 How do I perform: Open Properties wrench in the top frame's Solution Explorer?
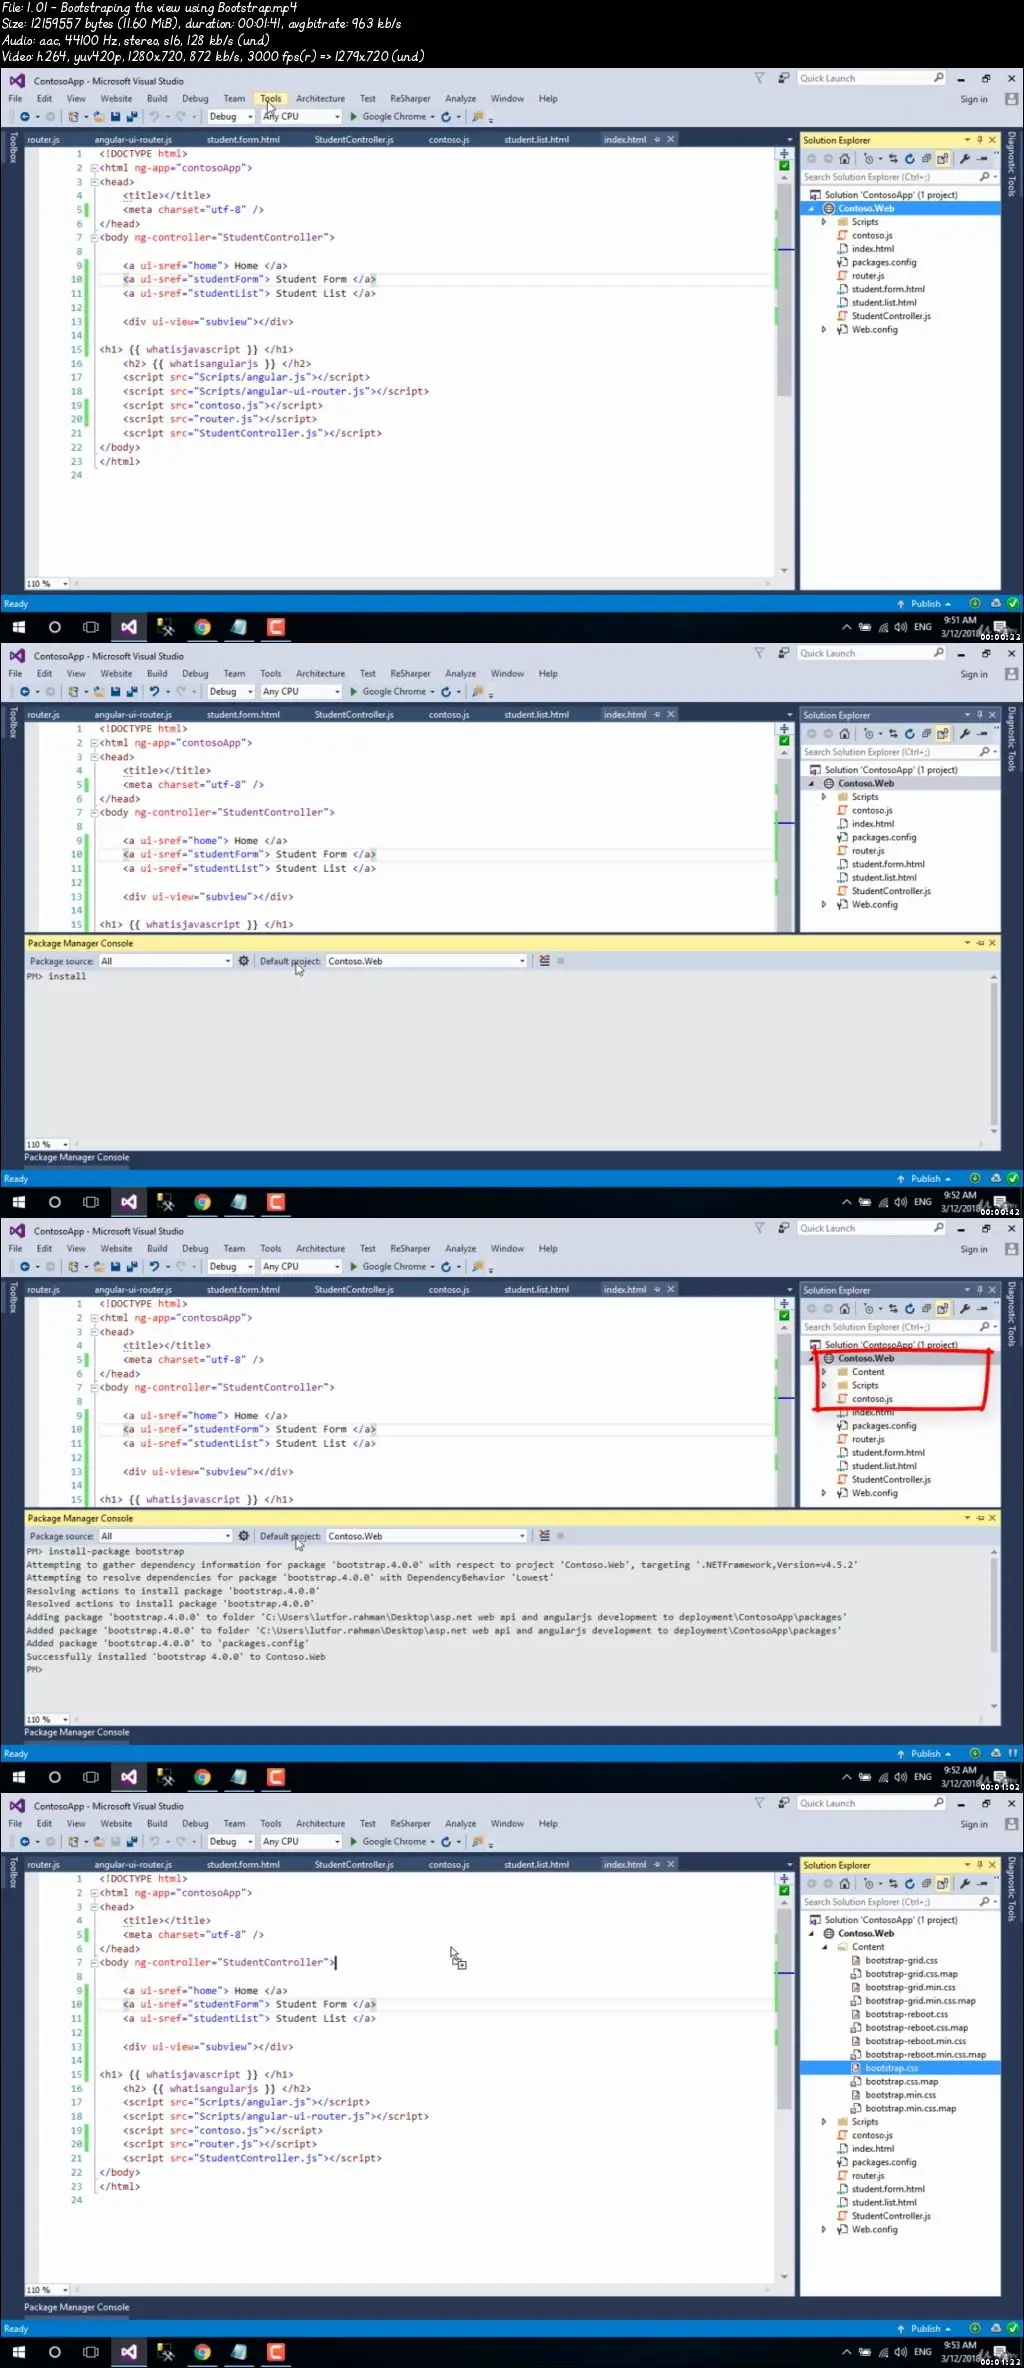(x=965, y=159)
